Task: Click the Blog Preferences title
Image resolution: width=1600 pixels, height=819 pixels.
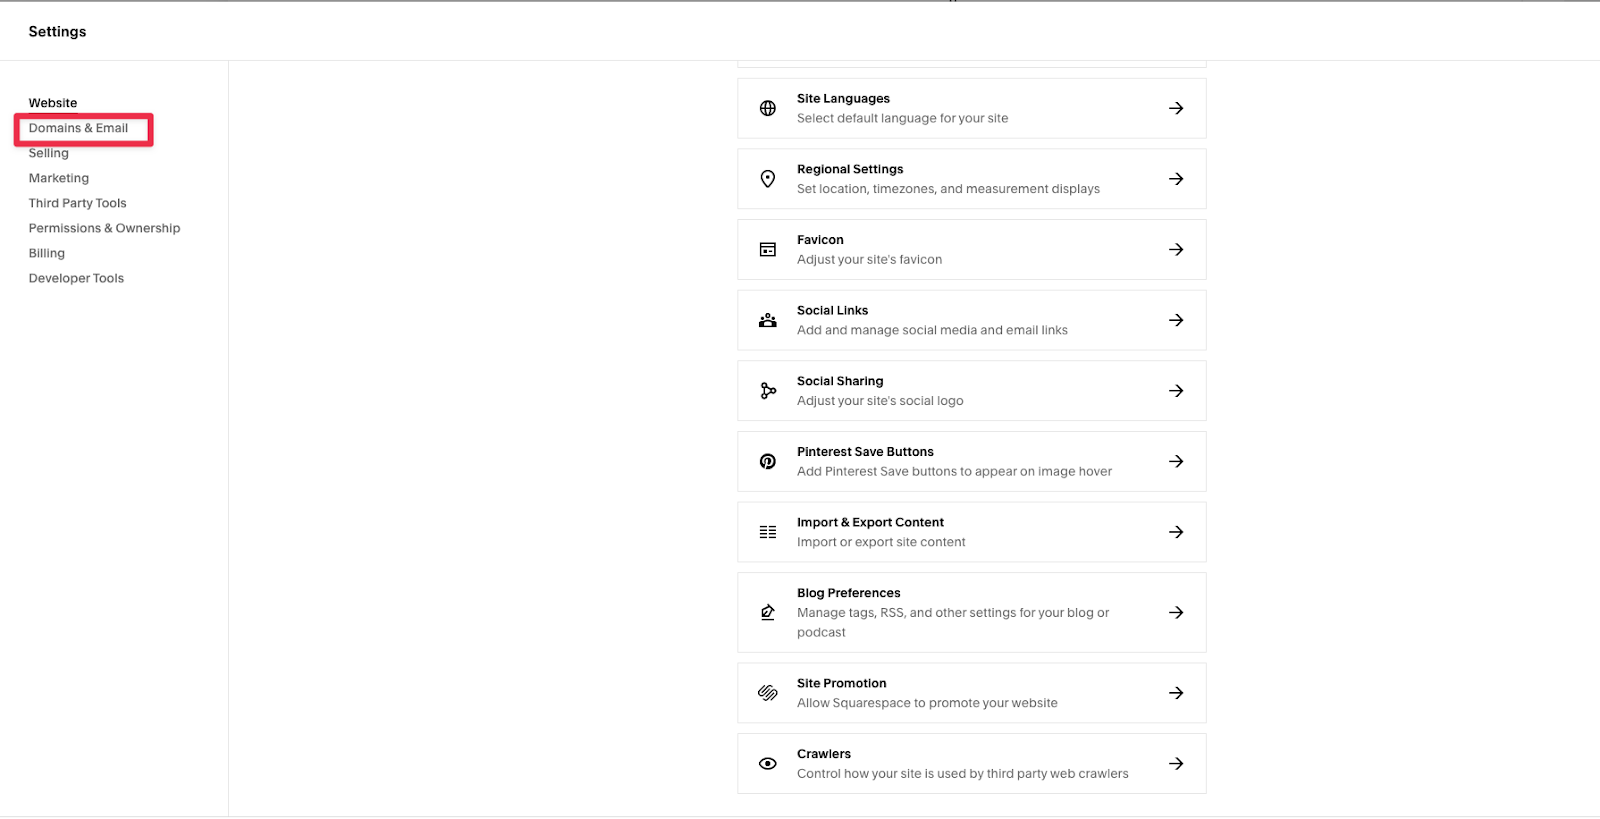Action: (x=848, y=593)
